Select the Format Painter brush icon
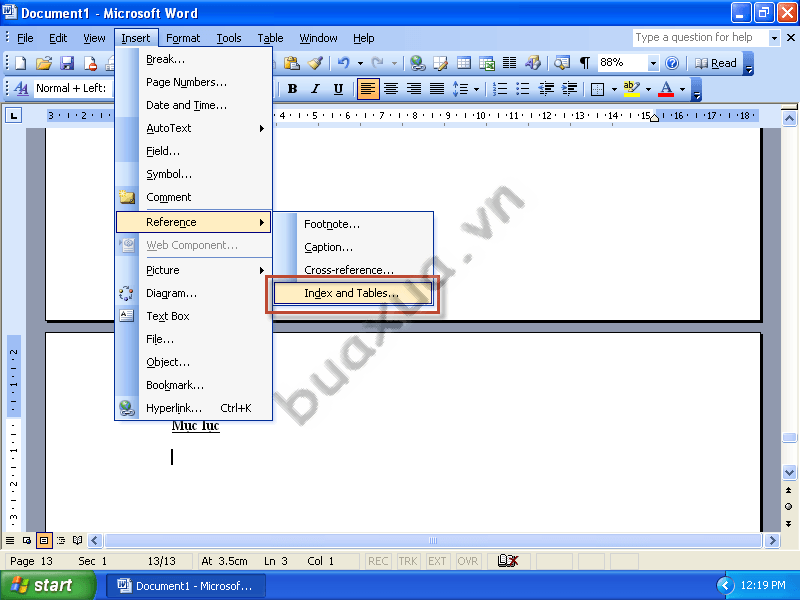Viewport: 800px width, 600px height. tap(315, 63)
